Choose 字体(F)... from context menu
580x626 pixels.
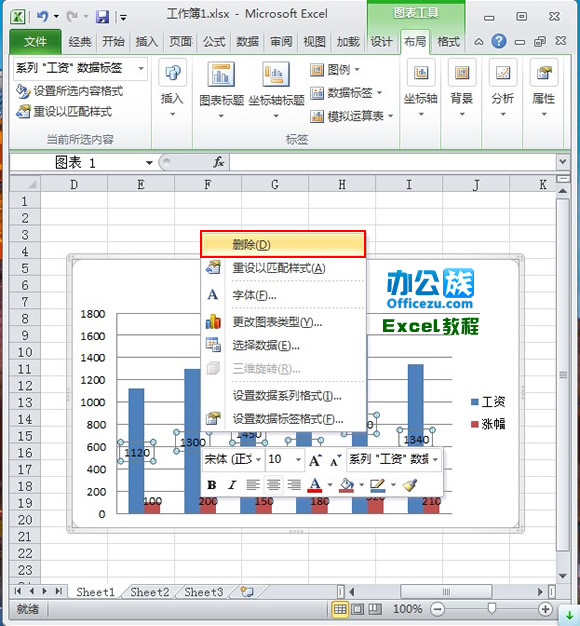pos(283,295)
